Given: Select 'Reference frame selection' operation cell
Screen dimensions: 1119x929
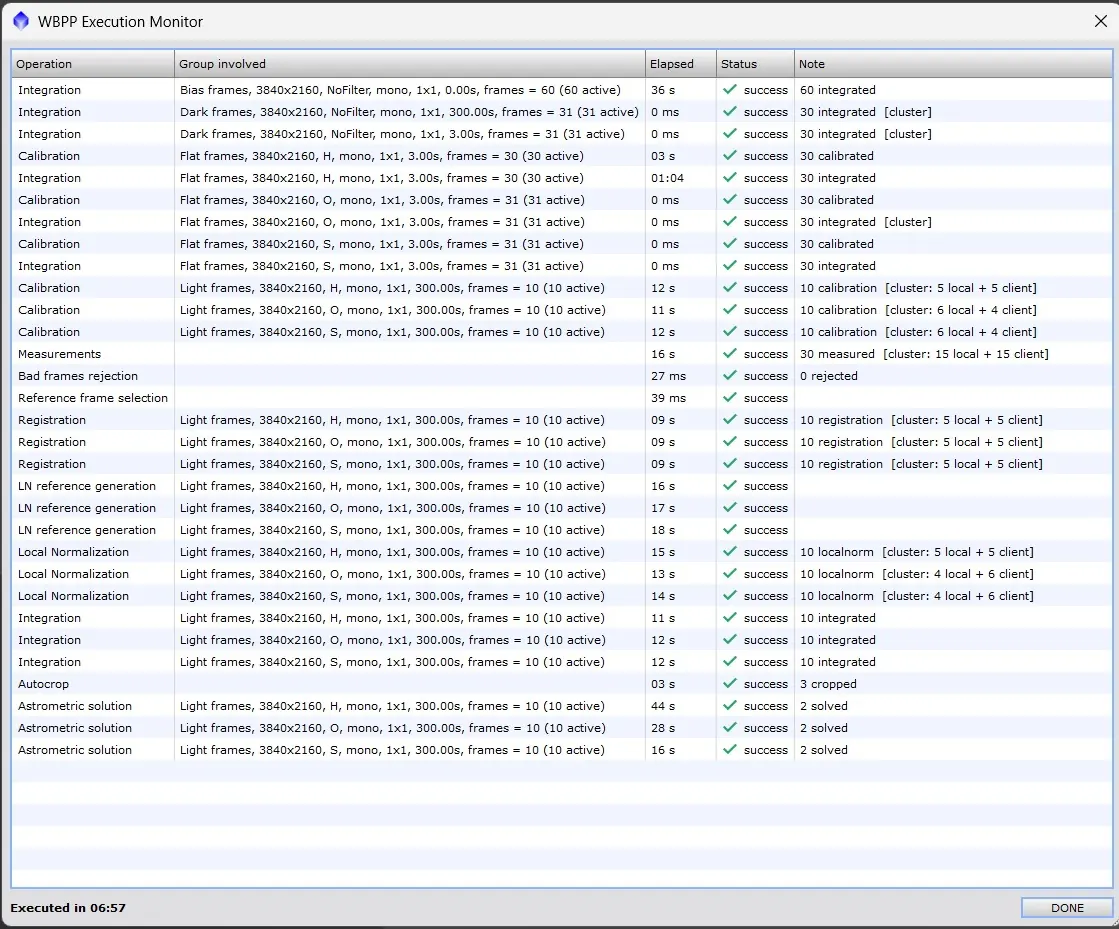Looking at the screenshot, I should point(93,398).
